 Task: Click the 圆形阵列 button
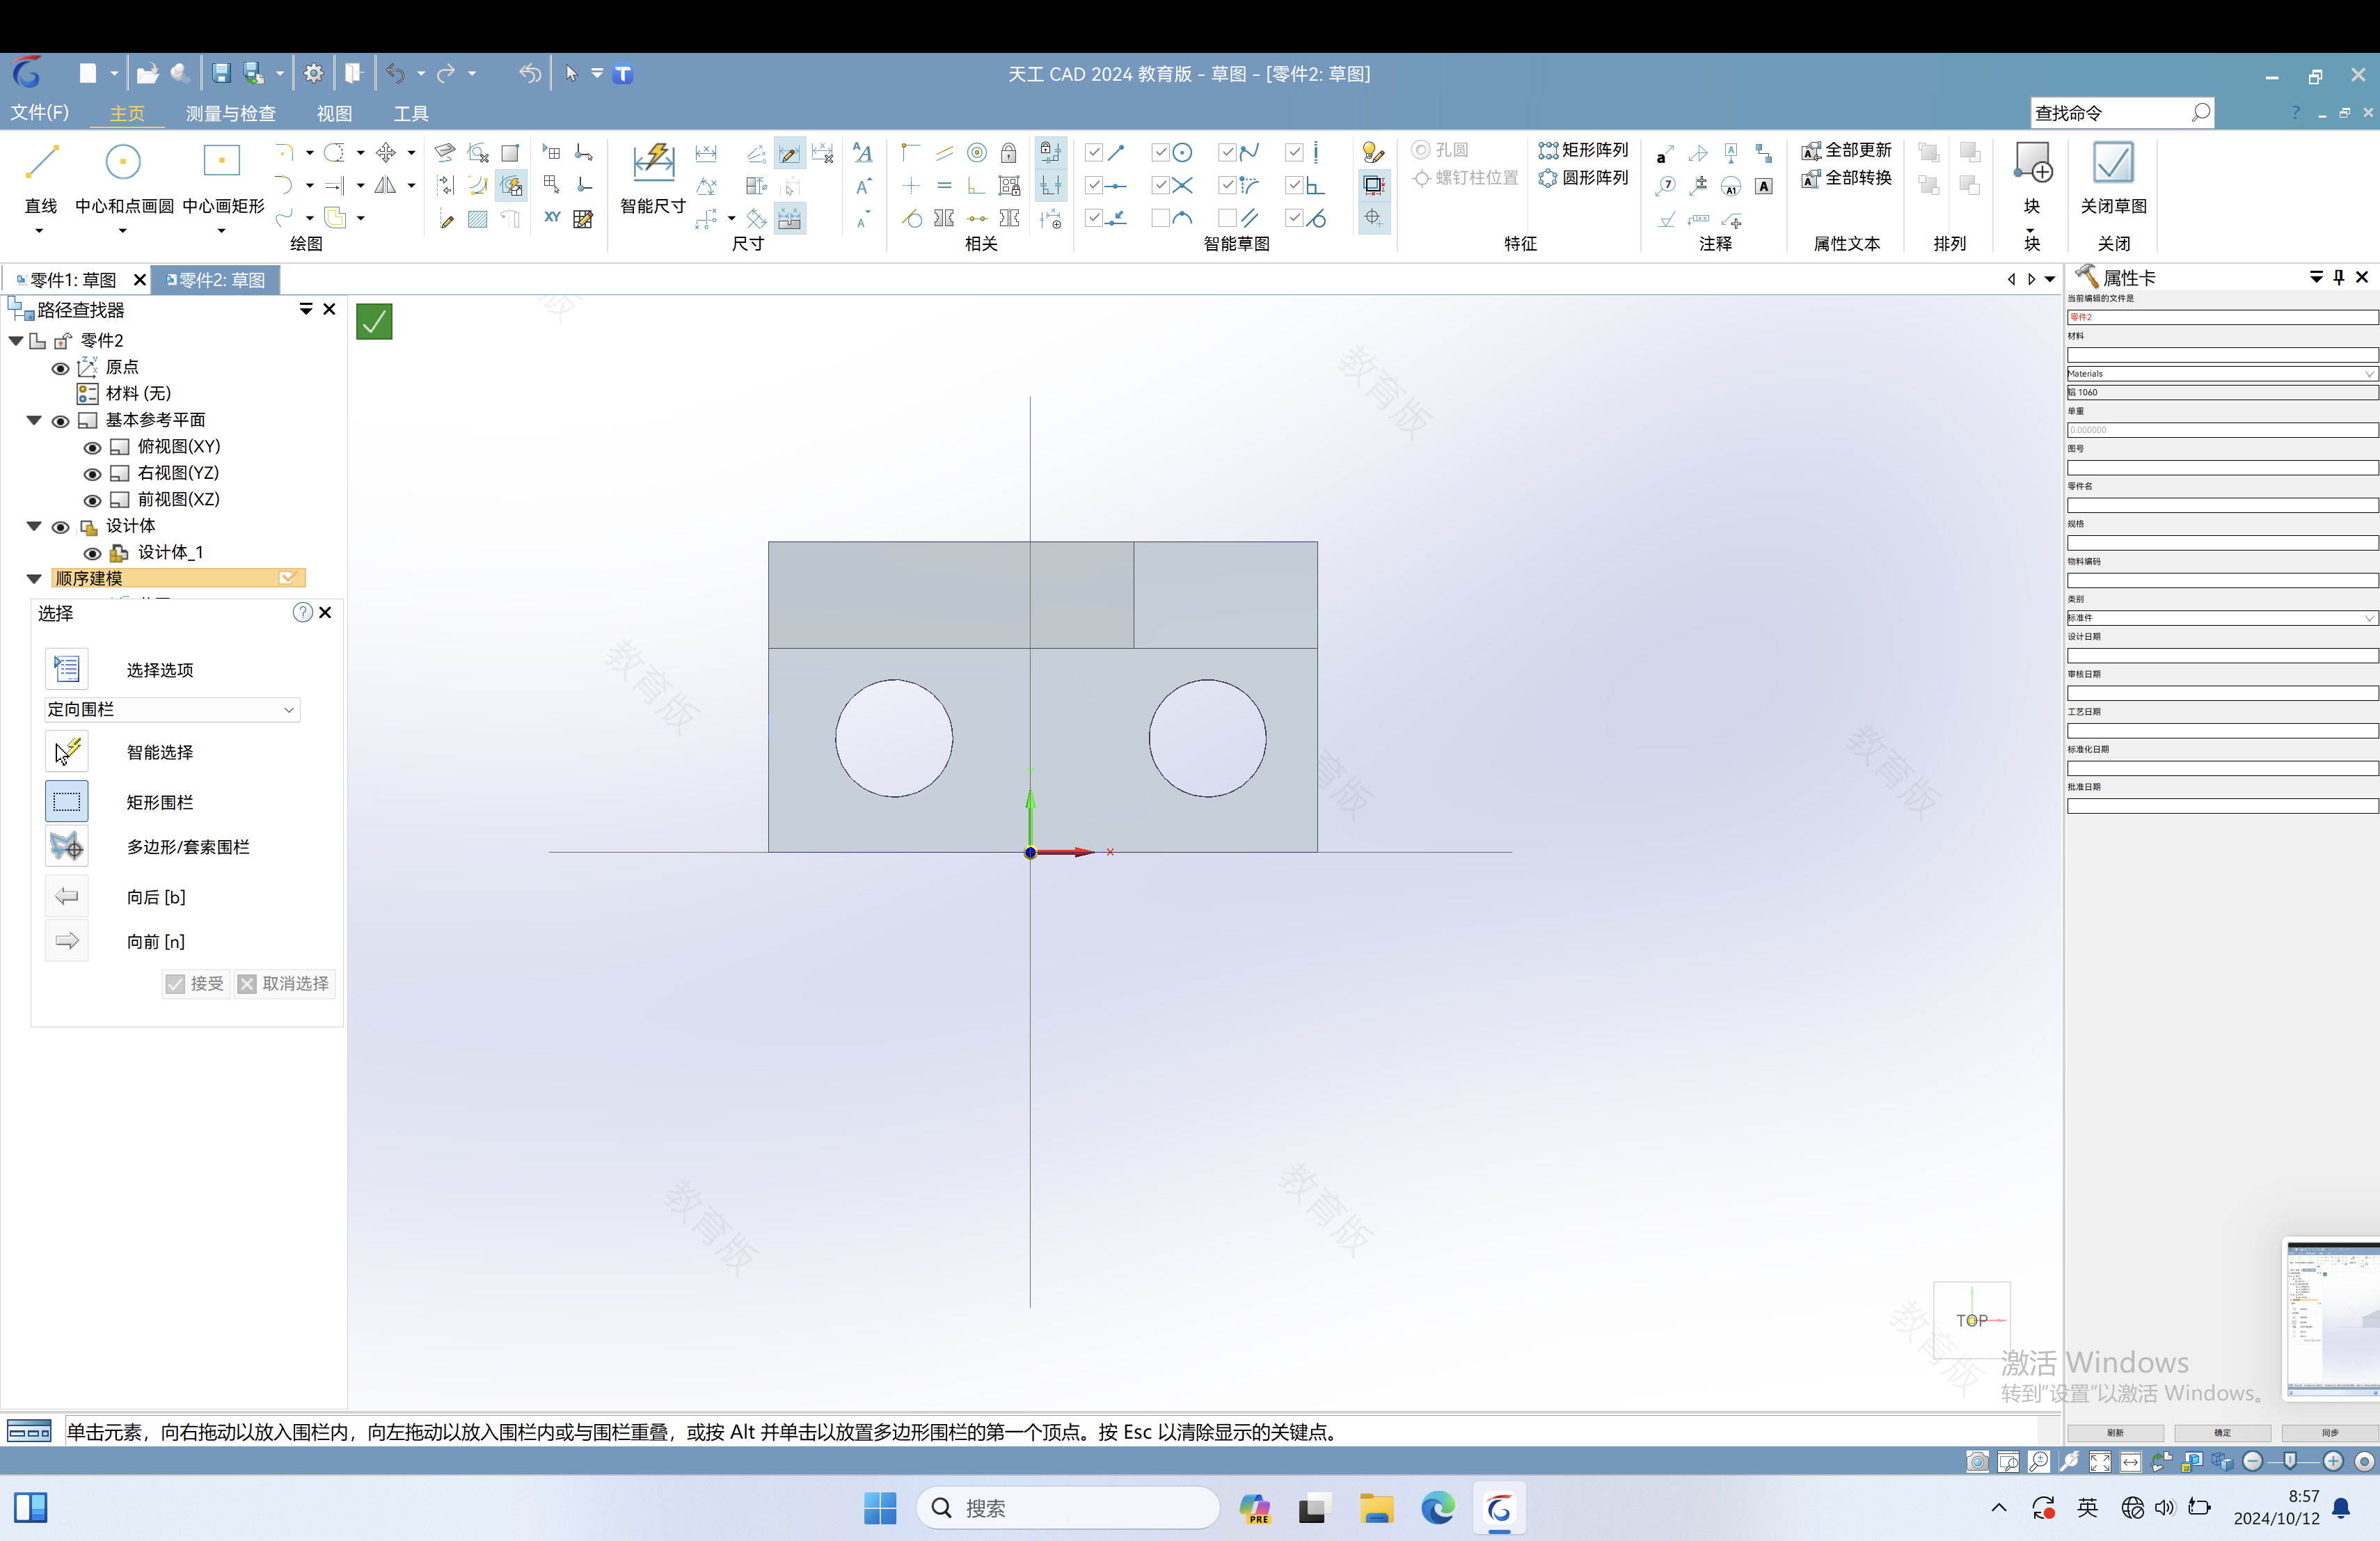1584,178
